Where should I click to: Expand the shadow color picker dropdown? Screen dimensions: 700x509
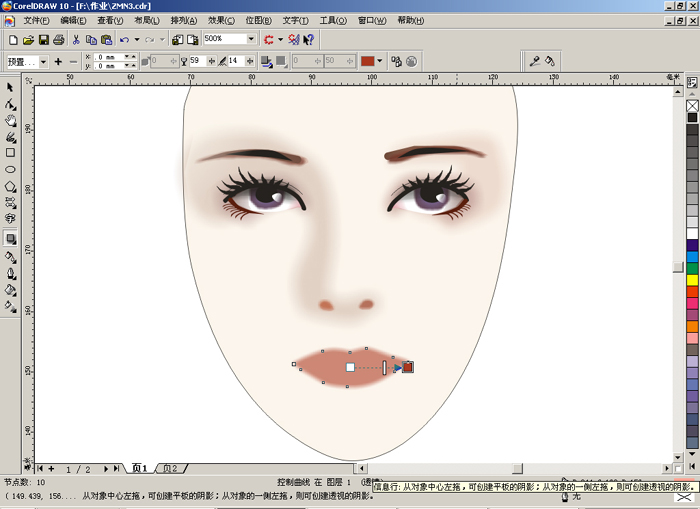[379, 61]
